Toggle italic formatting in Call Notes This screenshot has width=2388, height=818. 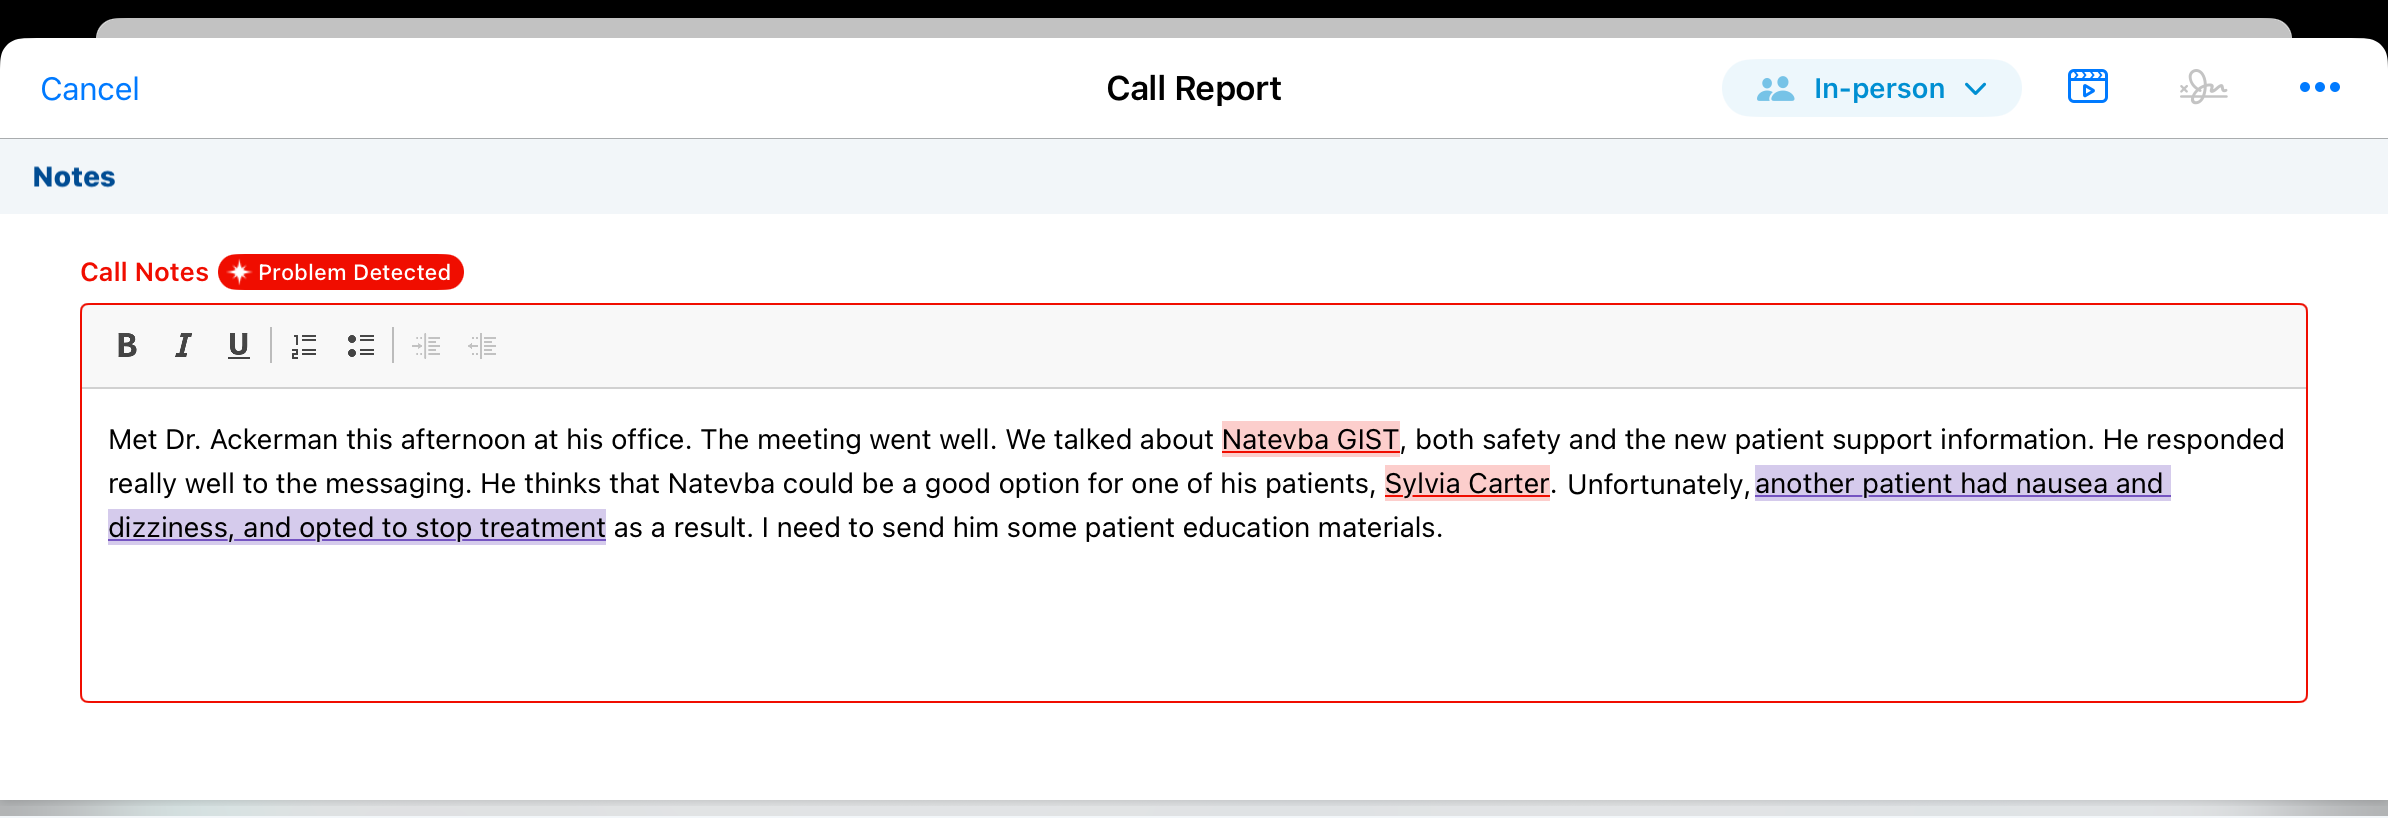183,346
